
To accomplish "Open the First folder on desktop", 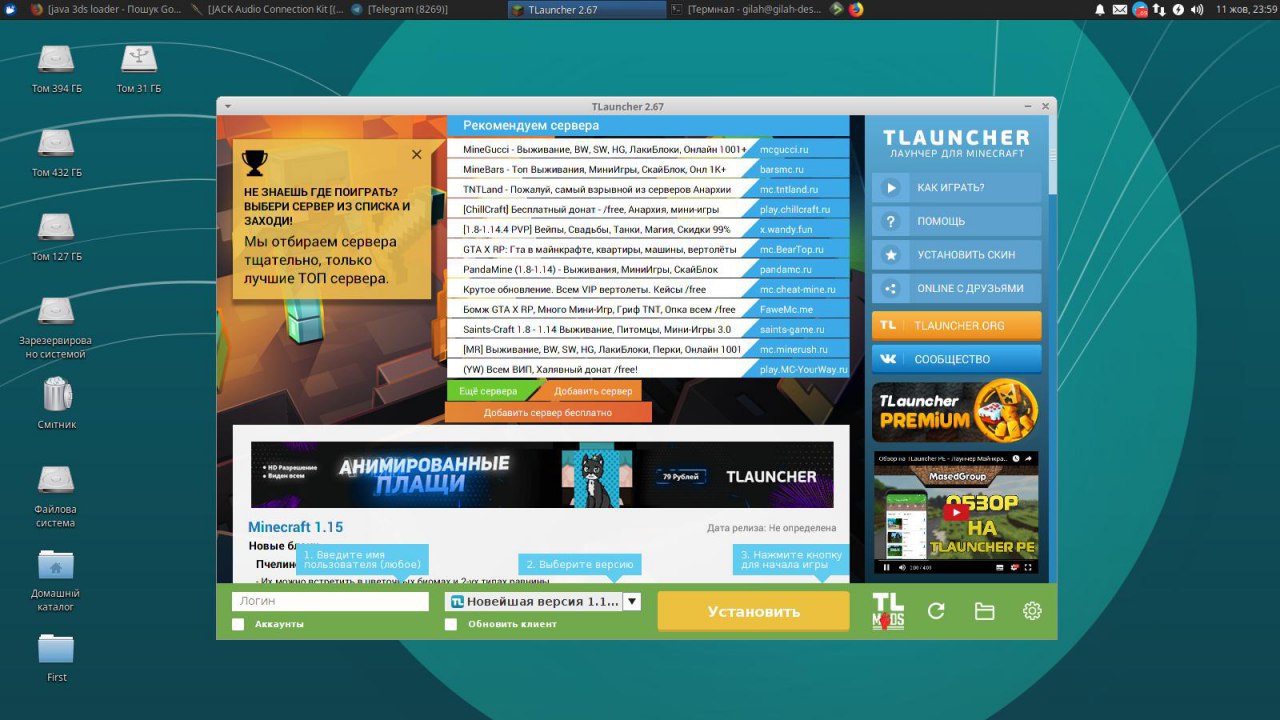I will pyautogui.click(x=56, y=649).
